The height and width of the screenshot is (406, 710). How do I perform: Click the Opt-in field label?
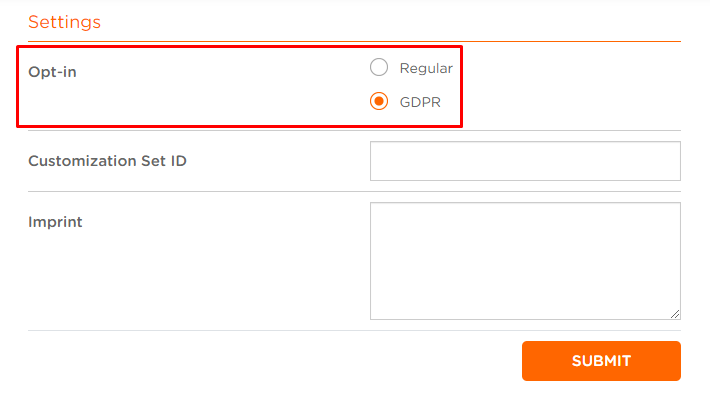[52, 72]
